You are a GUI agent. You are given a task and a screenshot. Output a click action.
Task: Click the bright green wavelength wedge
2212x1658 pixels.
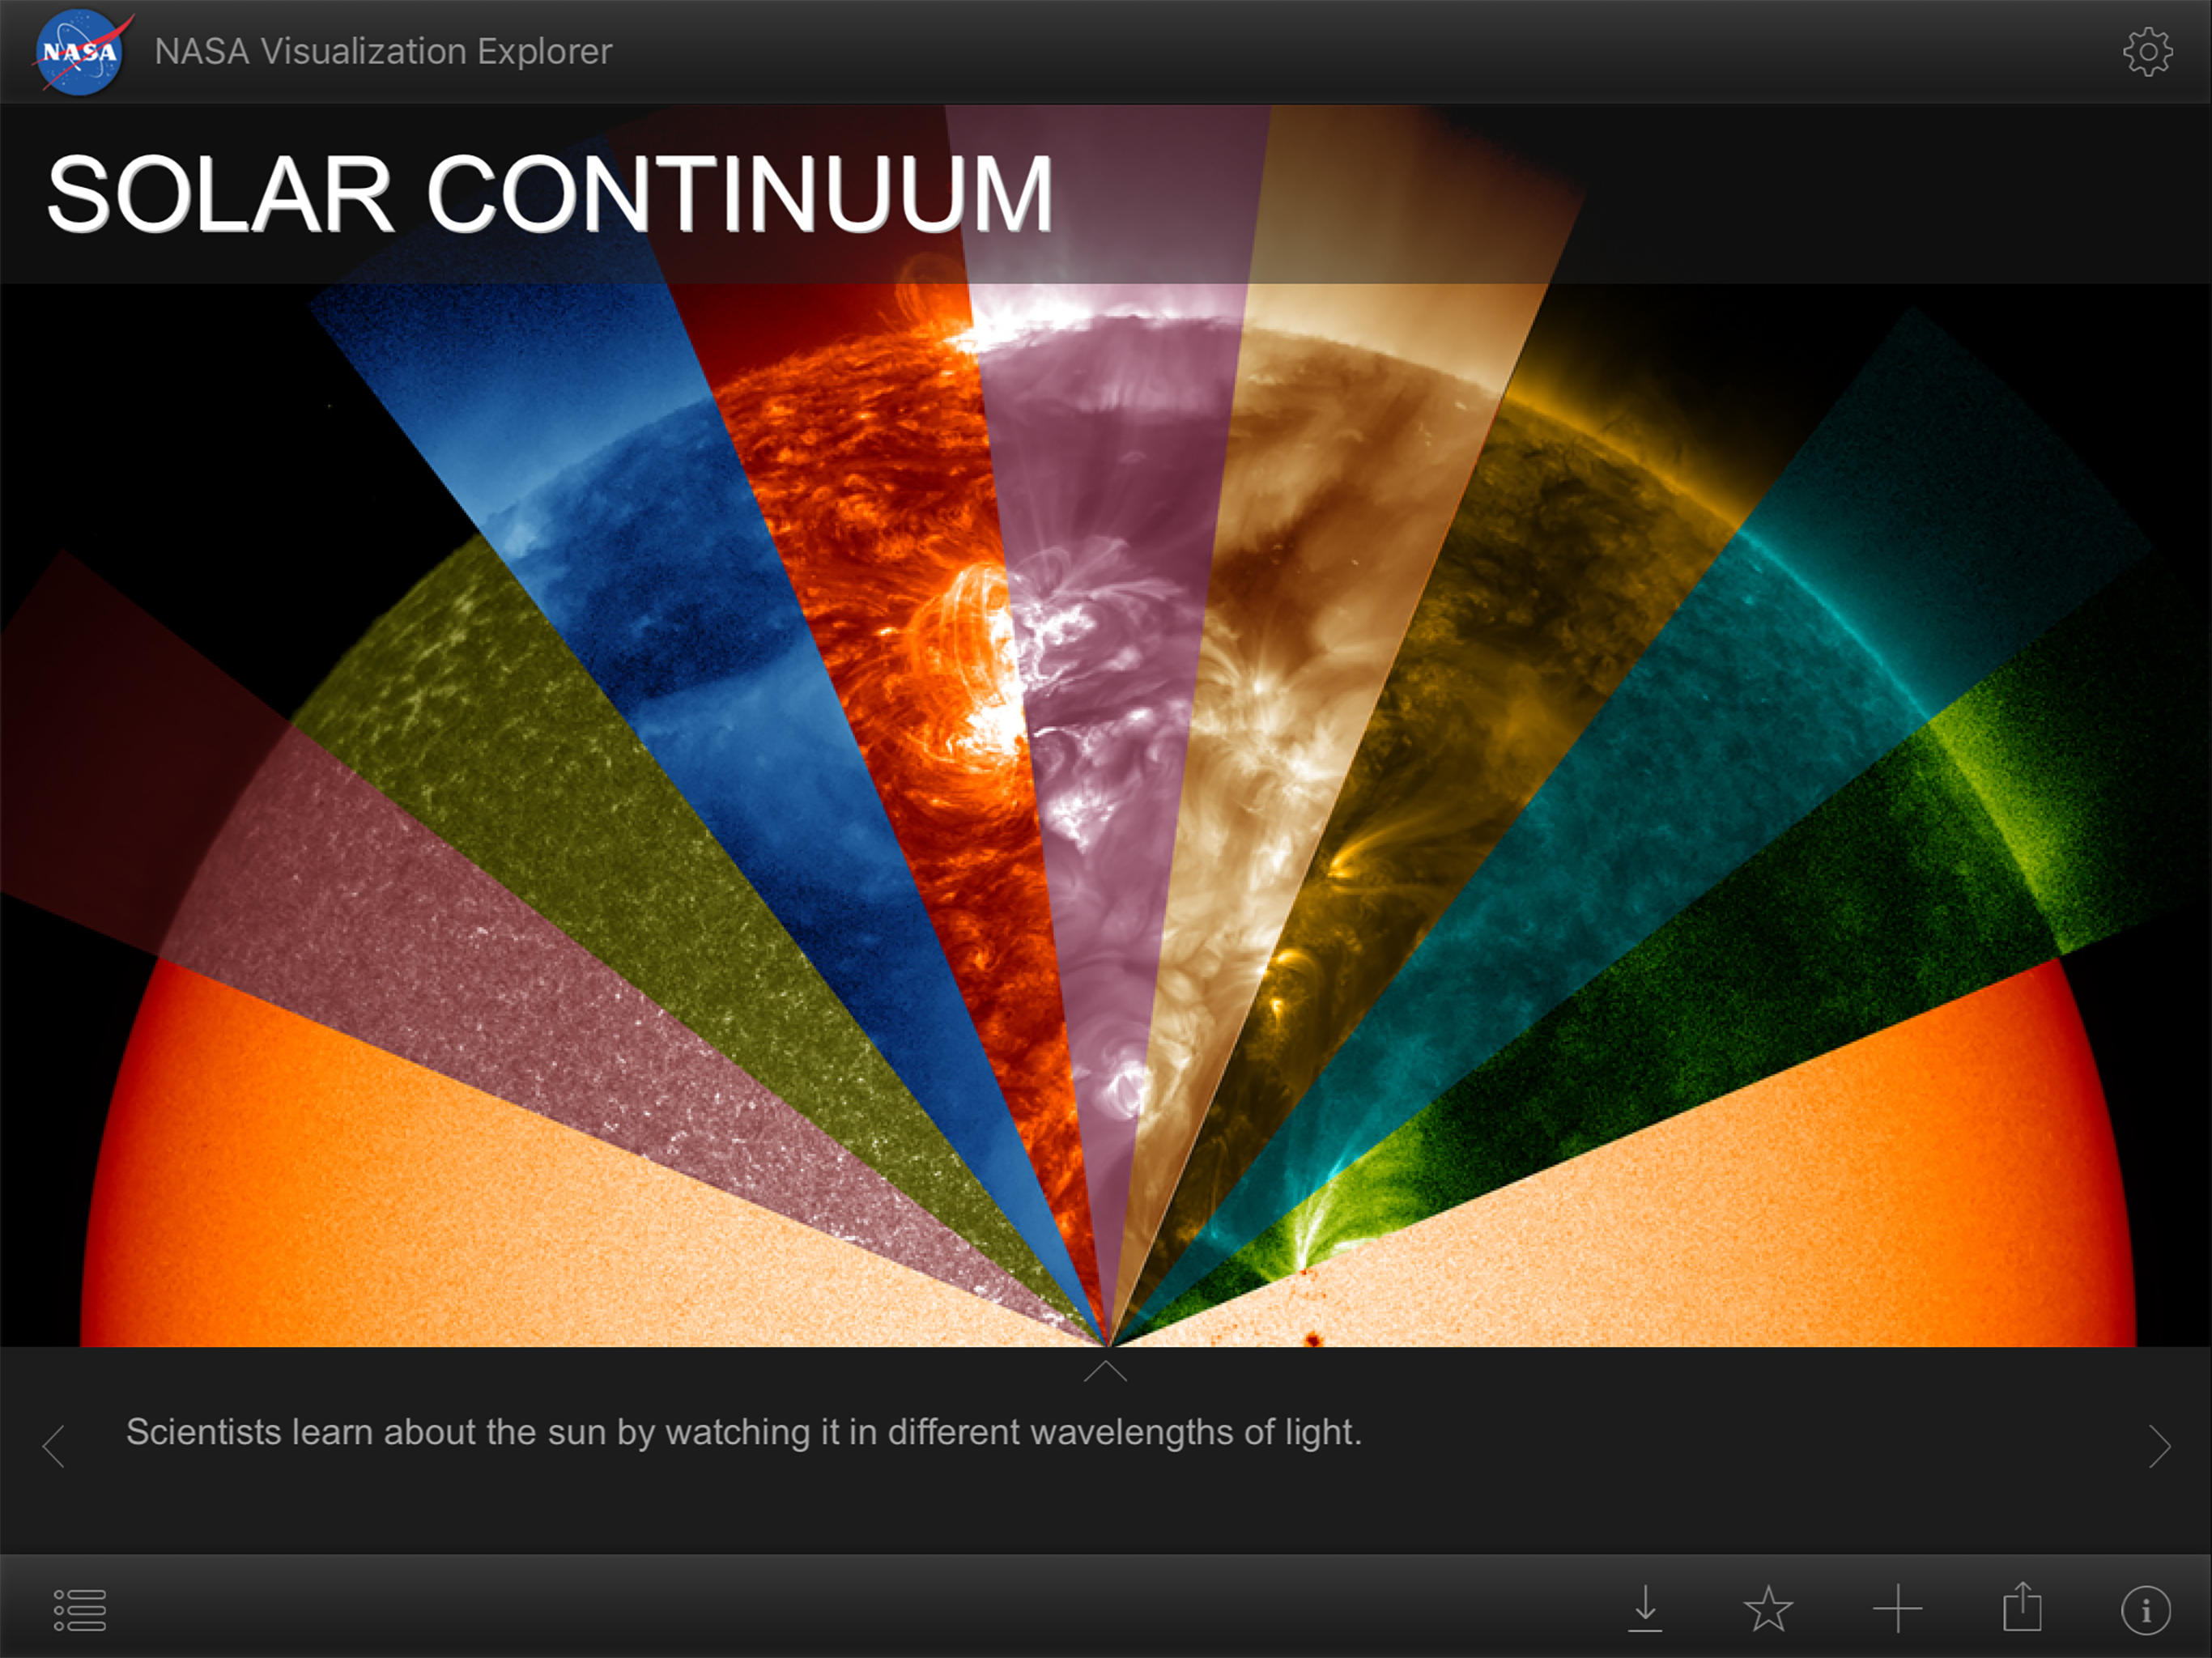1900,880
